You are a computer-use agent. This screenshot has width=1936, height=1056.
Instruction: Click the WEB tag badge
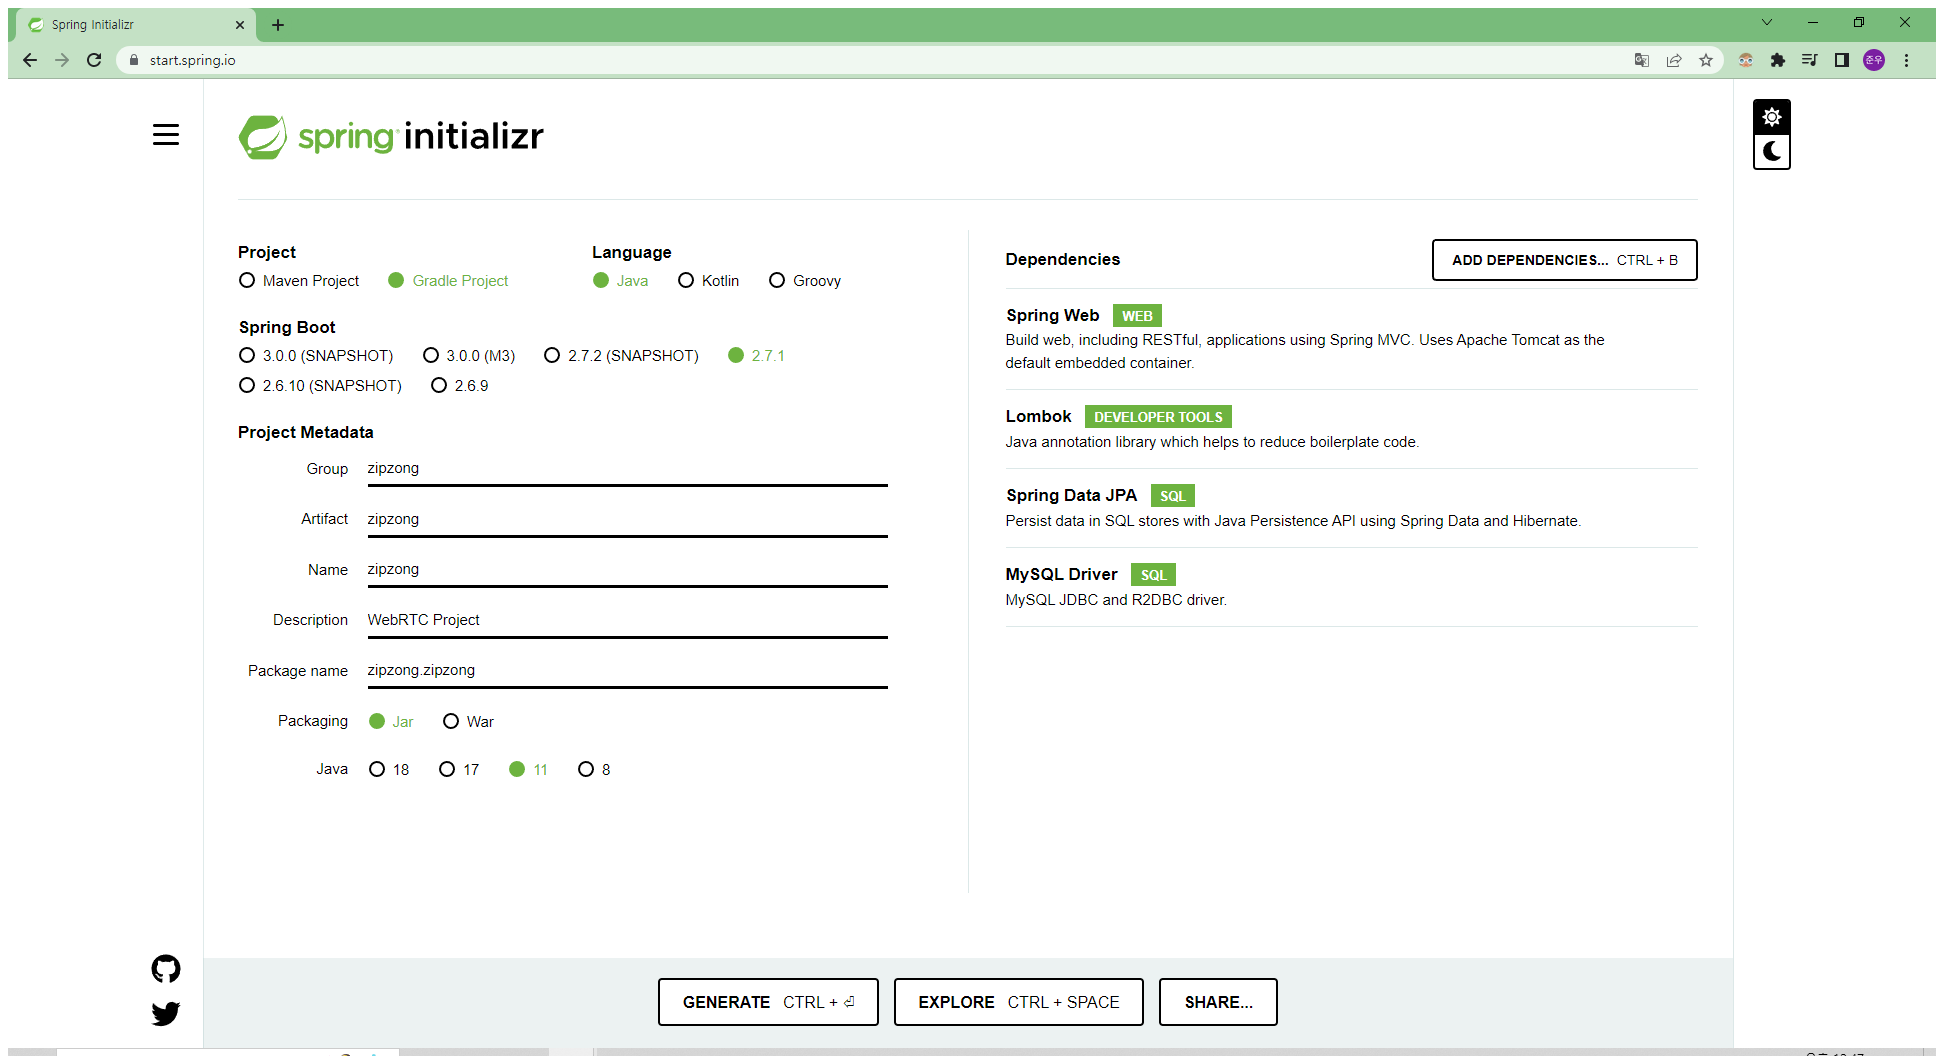1137,316
